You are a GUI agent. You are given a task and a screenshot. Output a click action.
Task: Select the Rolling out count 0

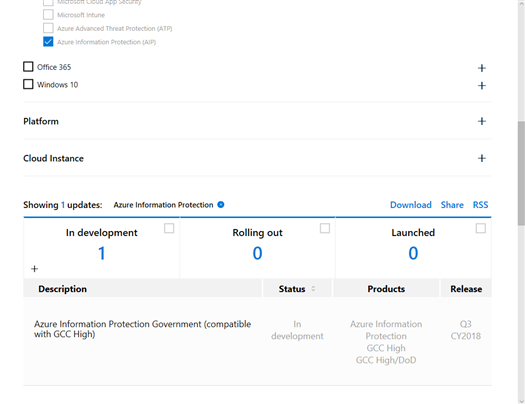click(x=257, y=253)
